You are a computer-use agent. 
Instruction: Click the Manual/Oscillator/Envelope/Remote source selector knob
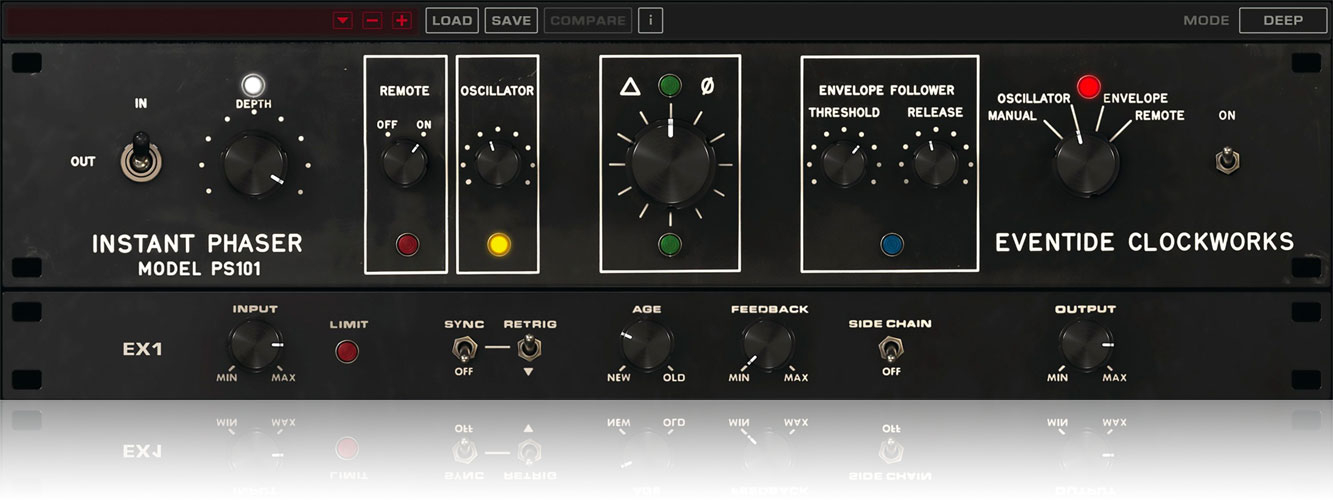coord(1085,164)
